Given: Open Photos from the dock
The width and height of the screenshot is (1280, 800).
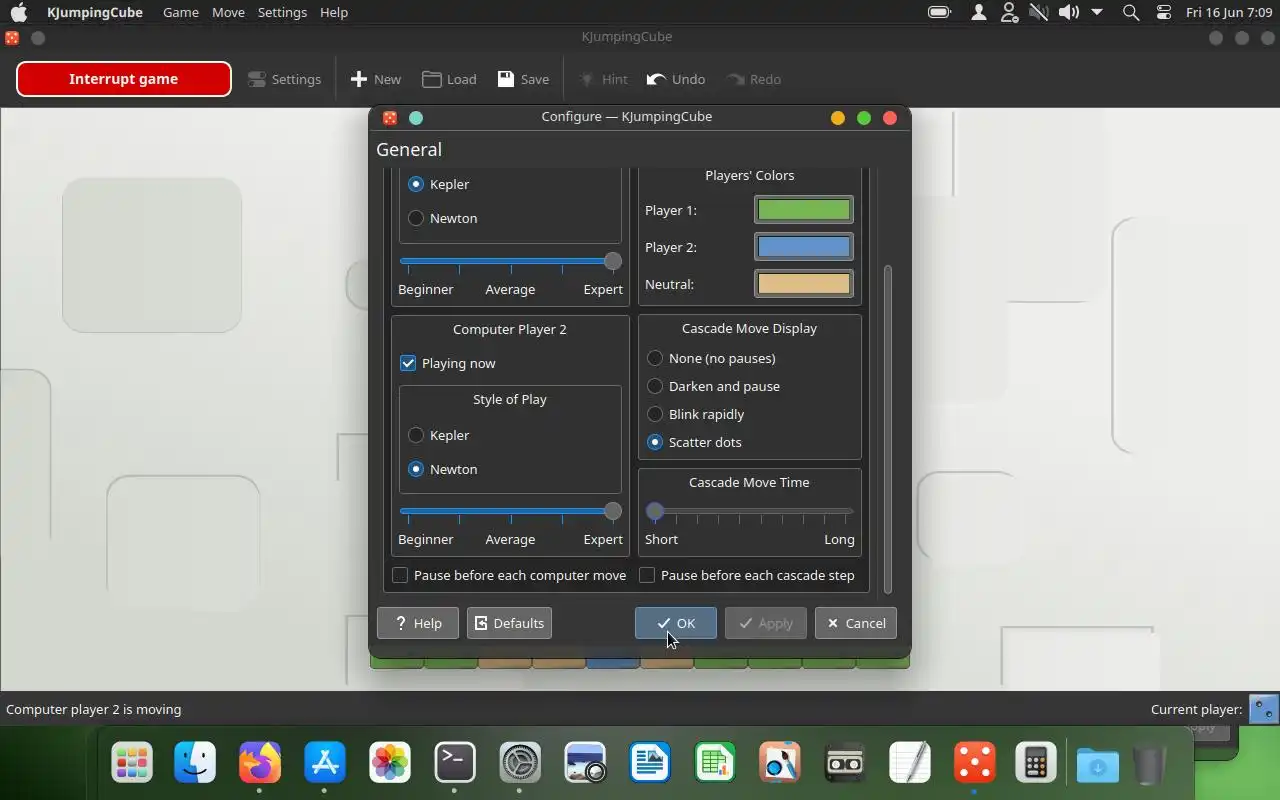Looking at the screenshot, I should (390, 764).
